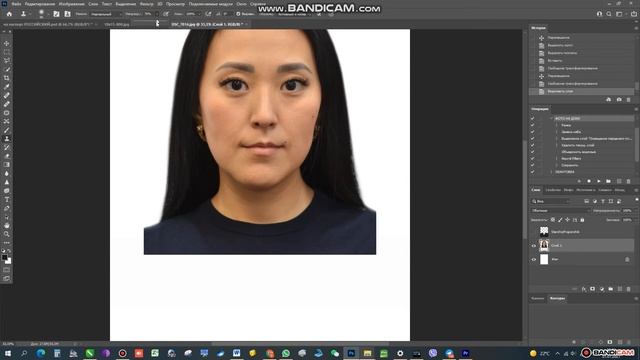Open the Изображение menu
This screenshot has width=640, height=360.
coord(71,4)
